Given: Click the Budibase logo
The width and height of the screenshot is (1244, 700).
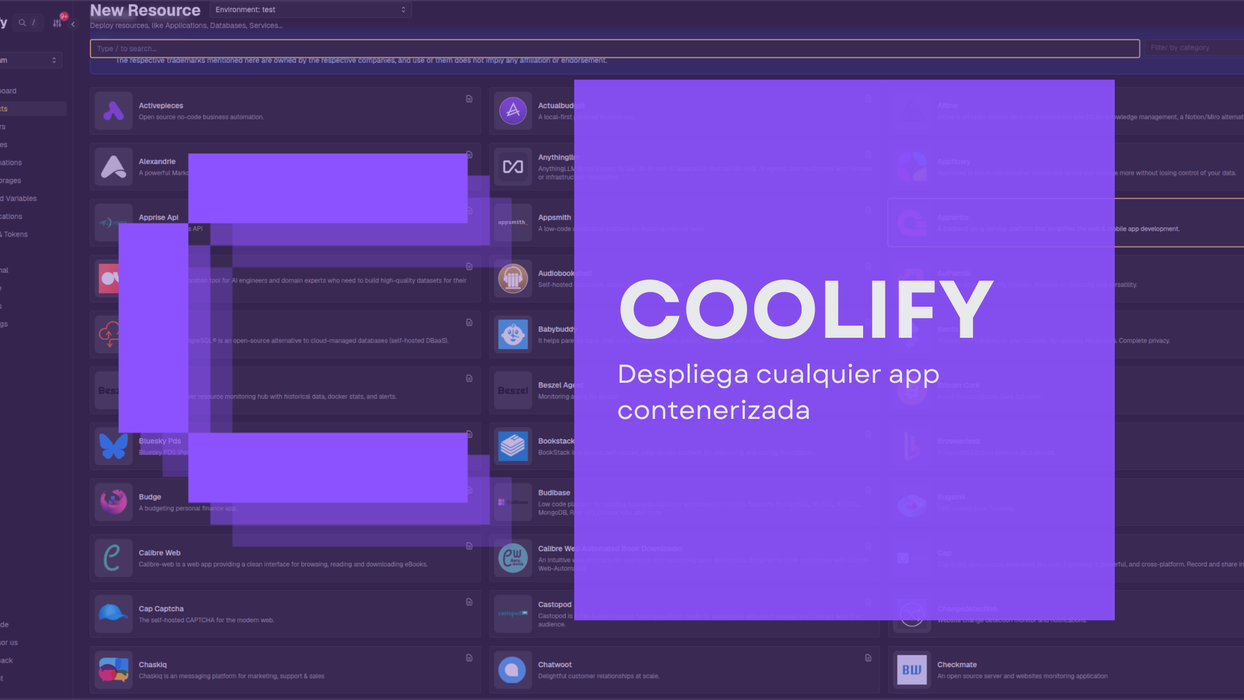Looking at the screenshot, I should pos(513,502).
